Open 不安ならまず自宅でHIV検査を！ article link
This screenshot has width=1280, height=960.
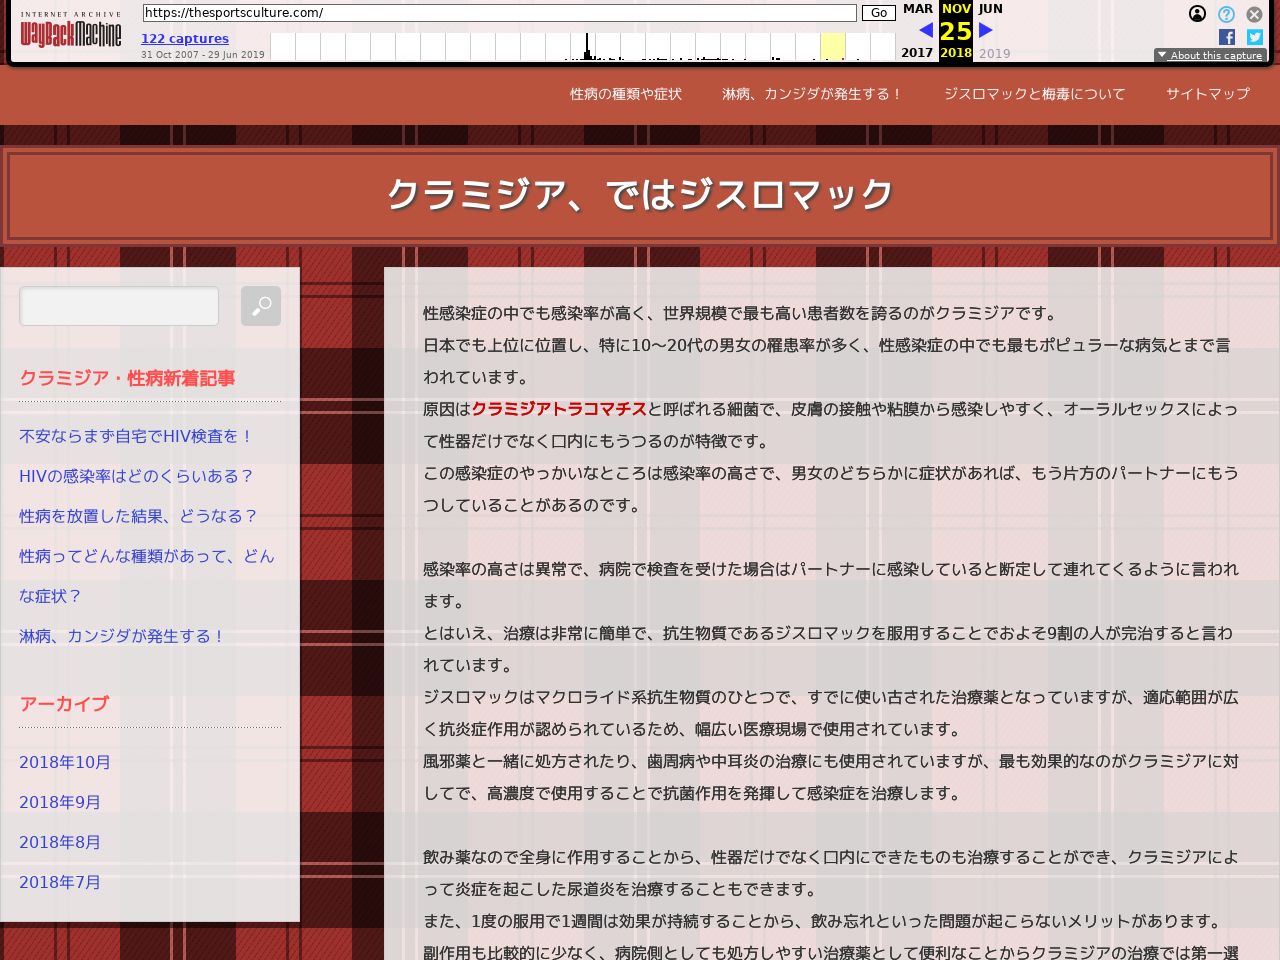point(137,436)
